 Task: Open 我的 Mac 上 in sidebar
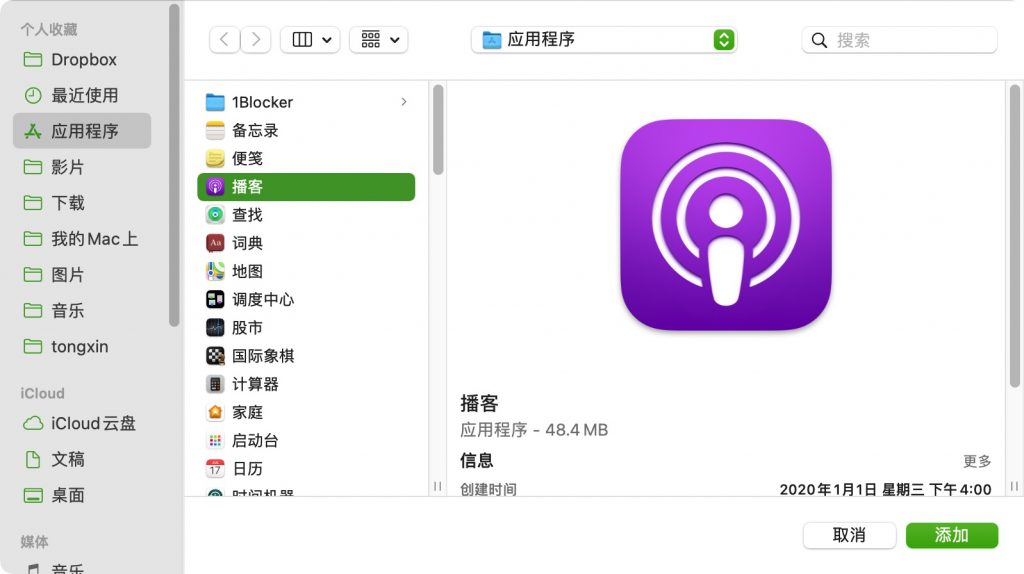pos(82,239)
